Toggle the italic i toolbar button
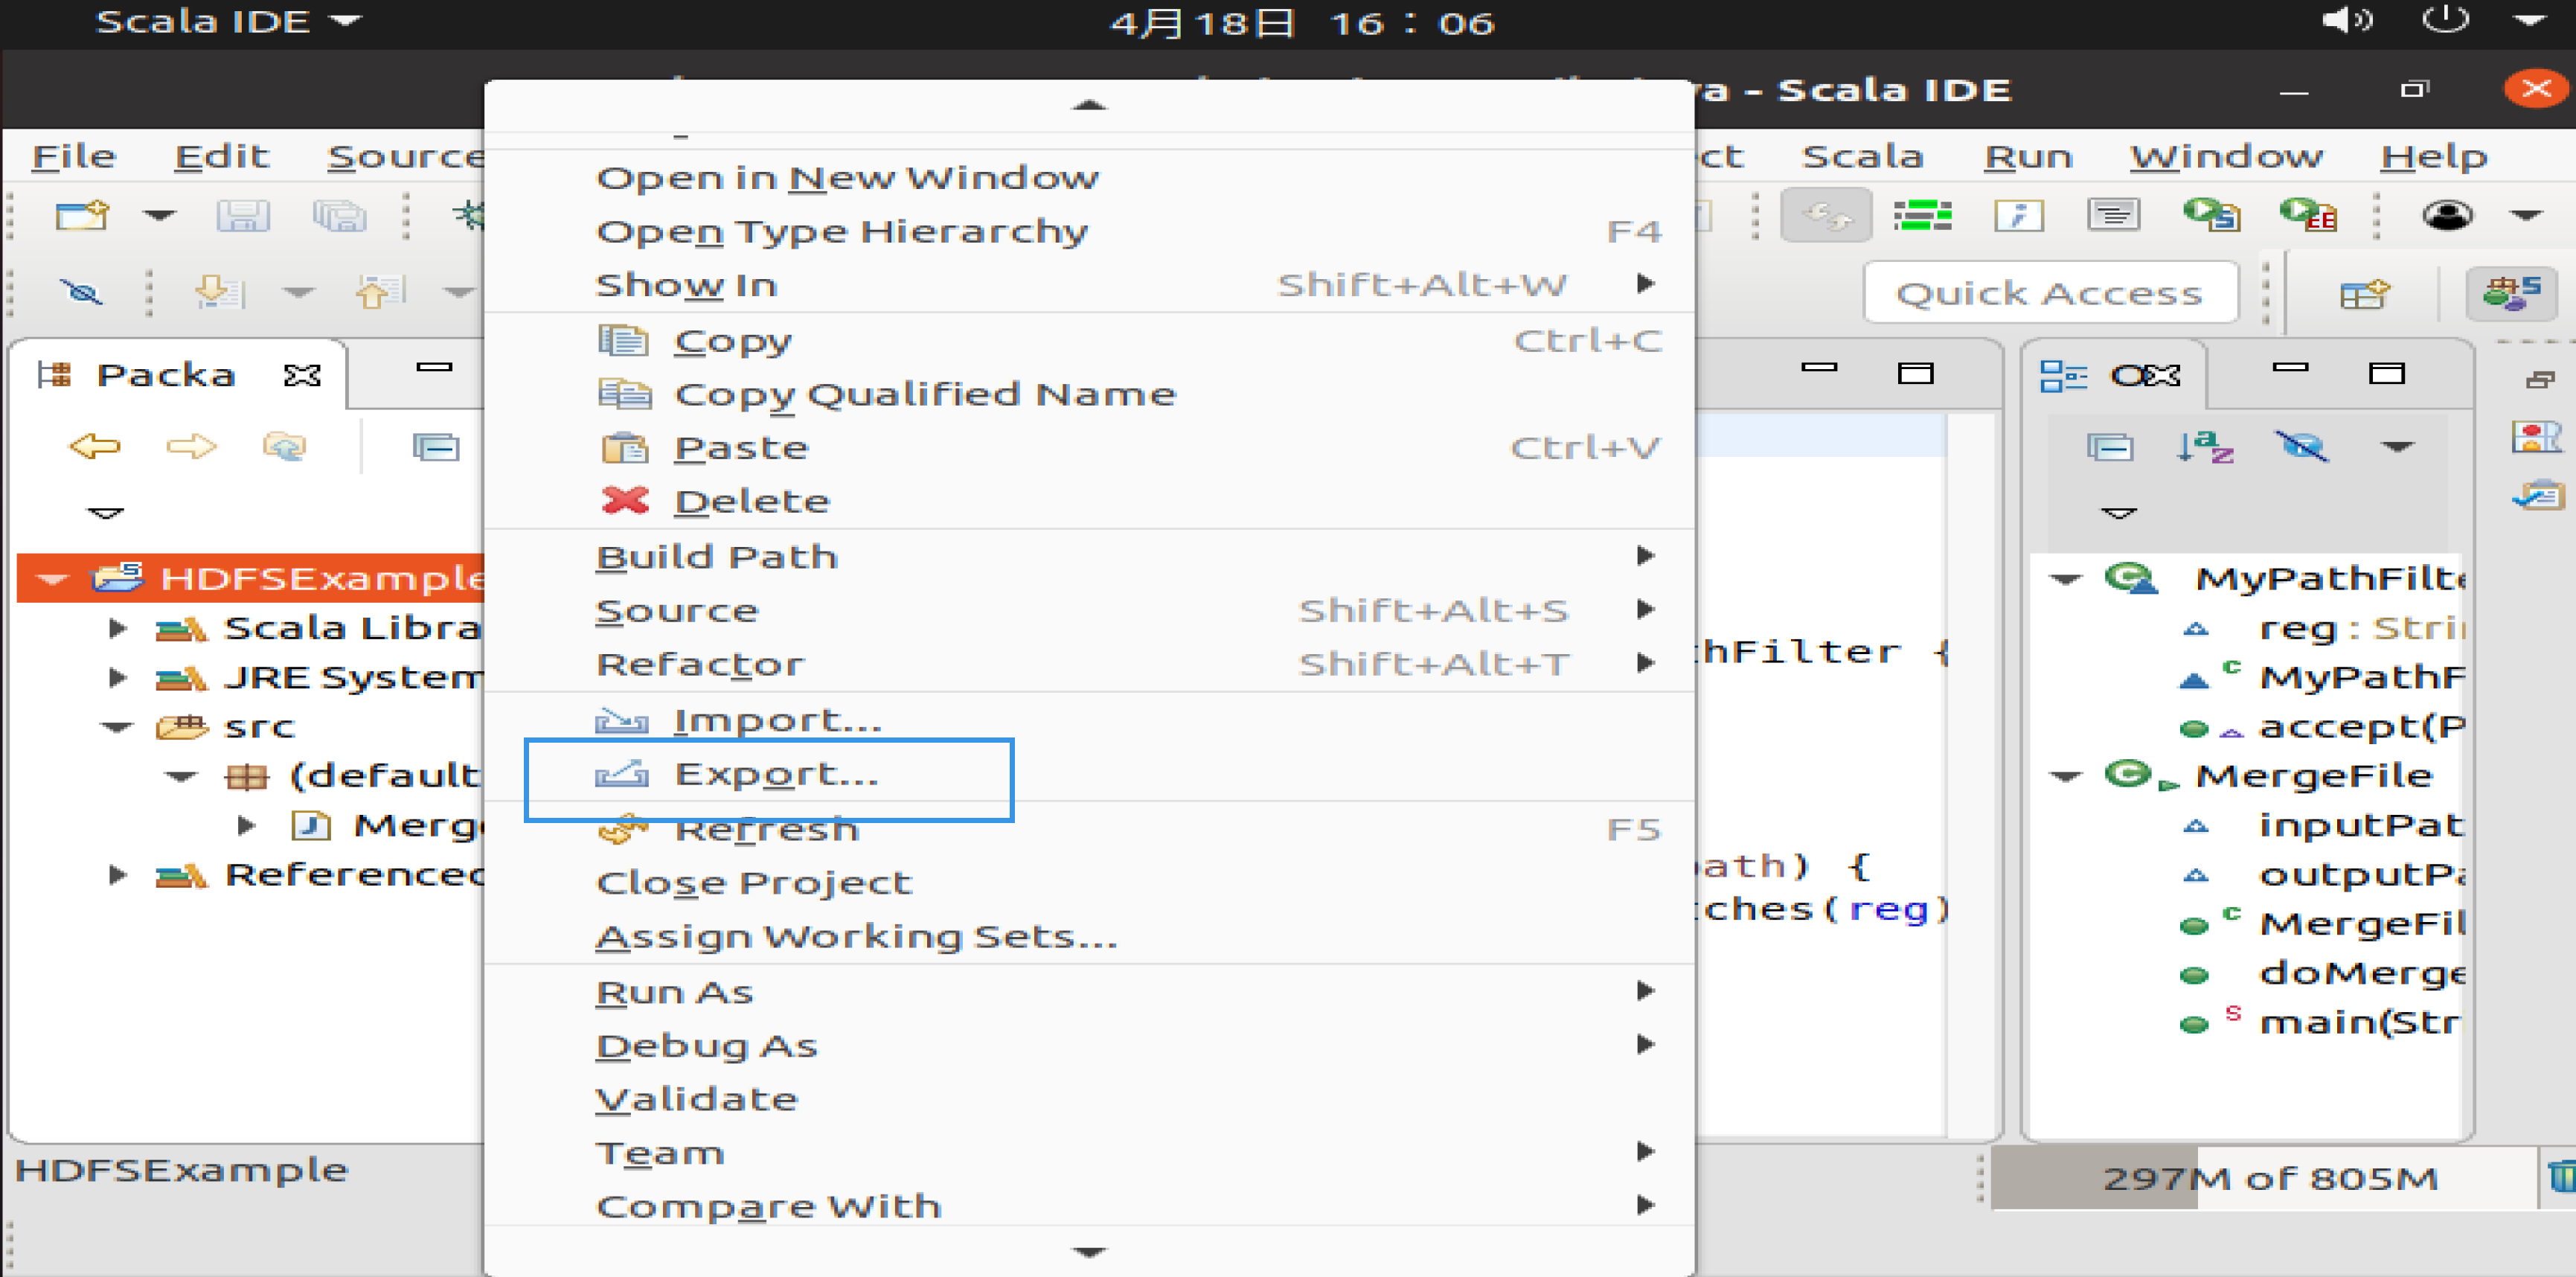 [x=2019, y=215]
